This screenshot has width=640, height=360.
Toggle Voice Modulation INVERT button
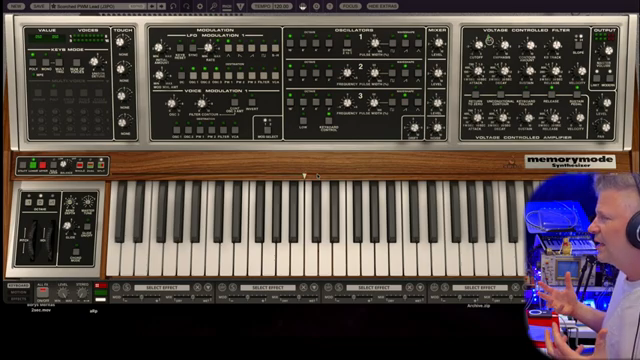click(x=252, y=102)
